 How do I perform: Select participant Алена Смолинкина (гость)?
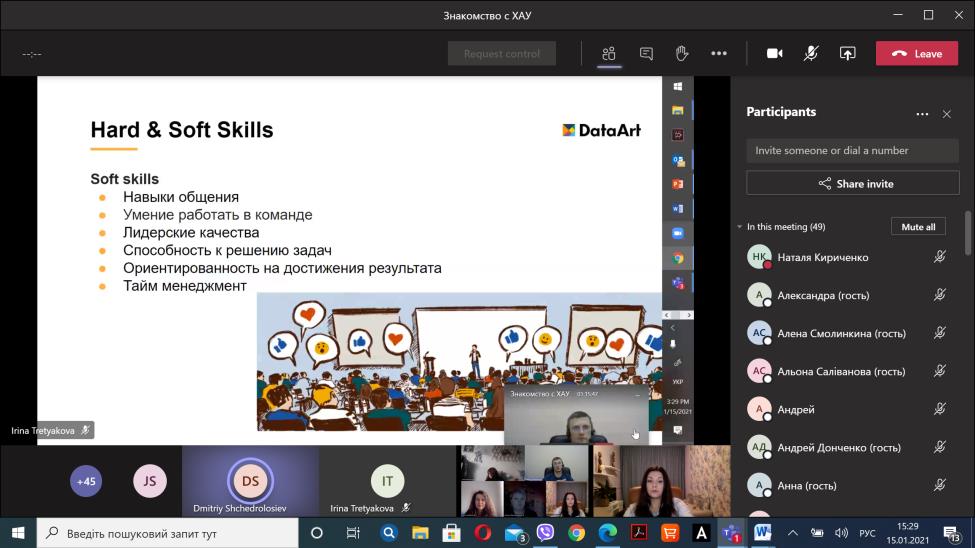point(838,333)
